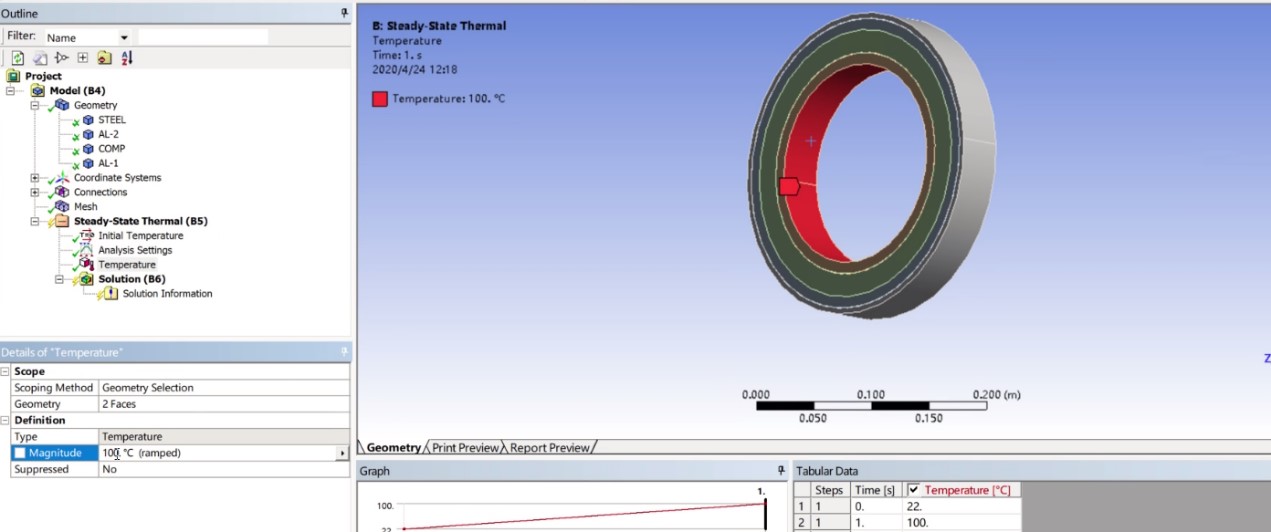Click the tabular cell with temperature 100.
Image resolution: width=1271 pixels, height=532 pixels.
[x=962, y=523]
